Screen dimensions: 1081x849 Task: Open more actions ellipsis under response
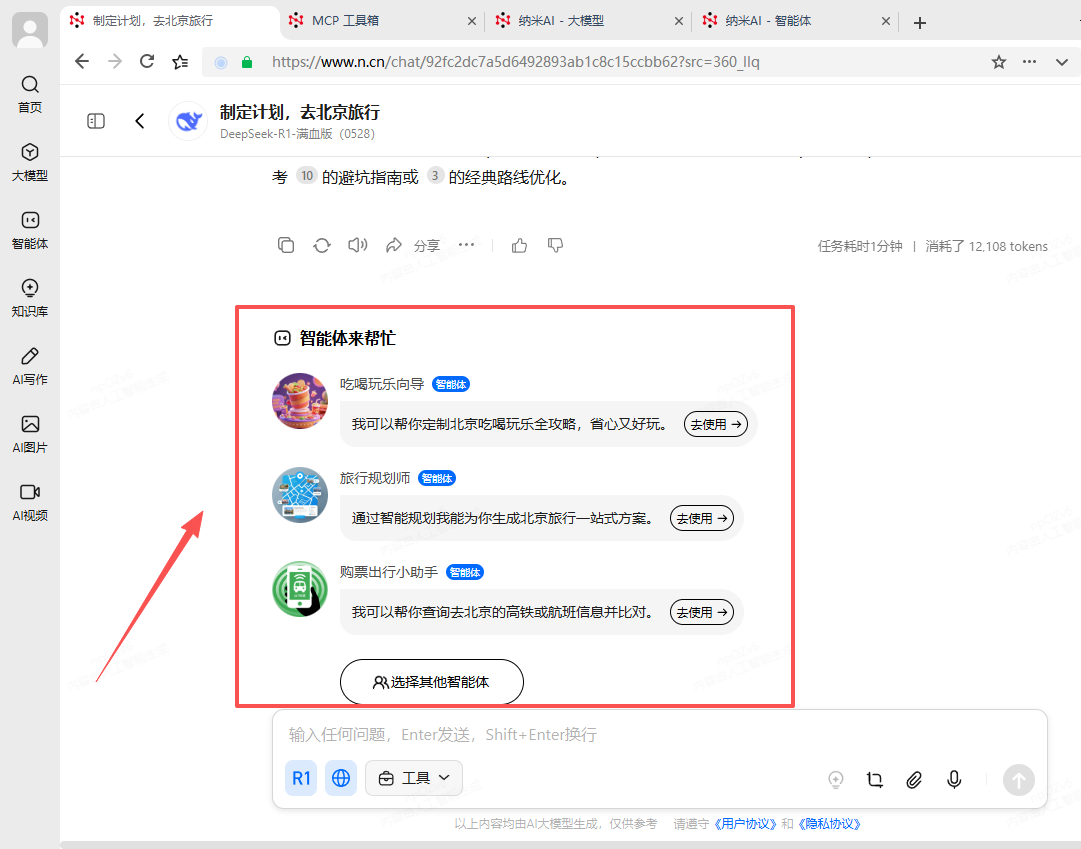click(x=466, y=245)
